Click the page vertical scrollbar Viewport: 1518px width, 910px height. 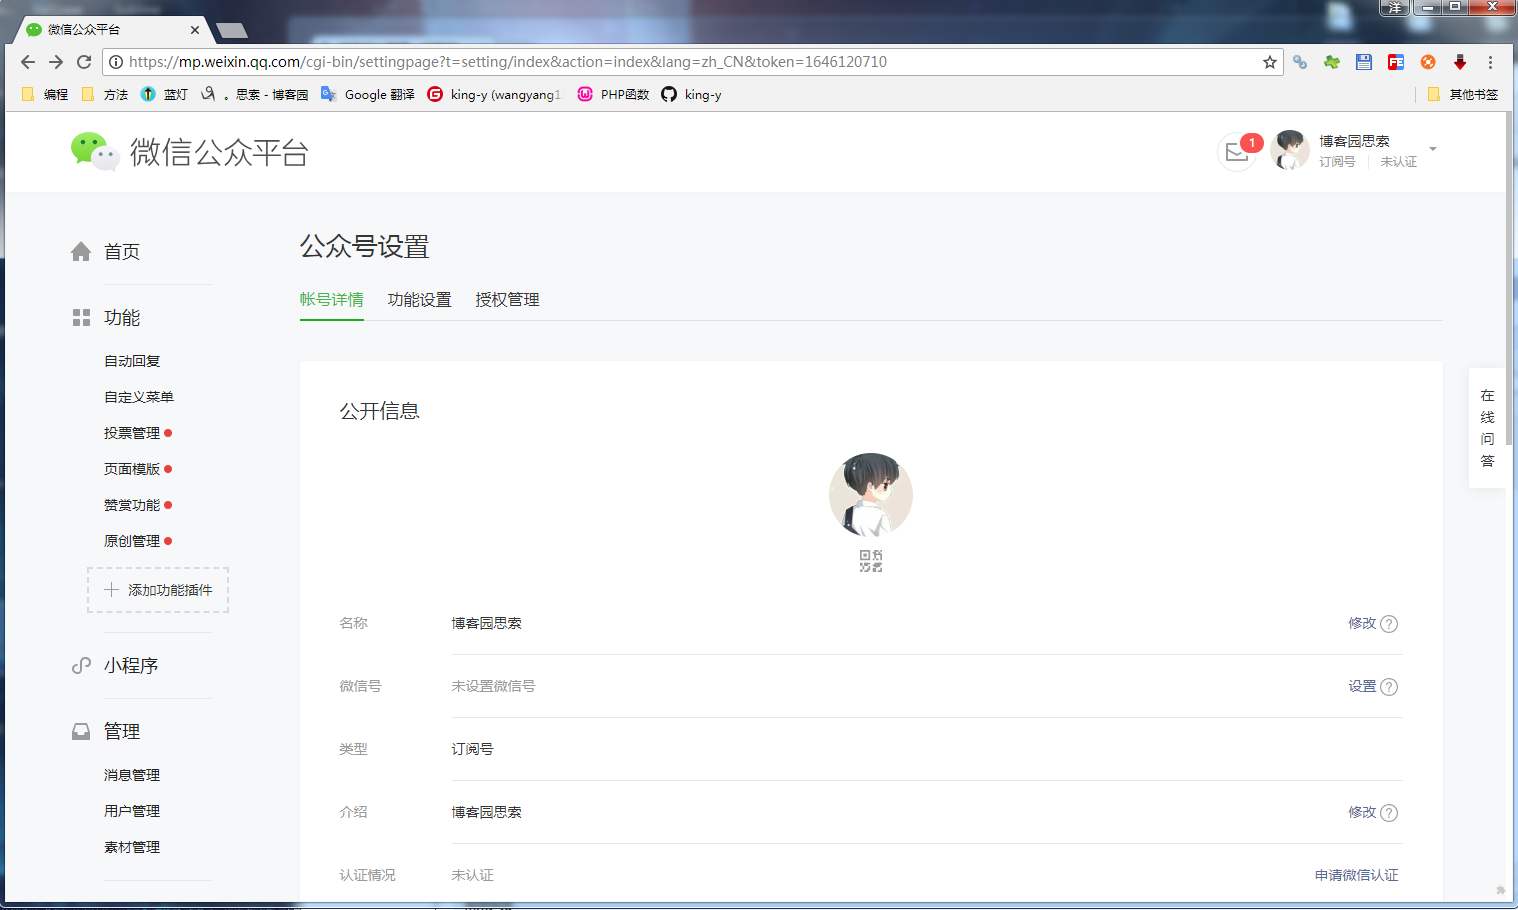1510,280
